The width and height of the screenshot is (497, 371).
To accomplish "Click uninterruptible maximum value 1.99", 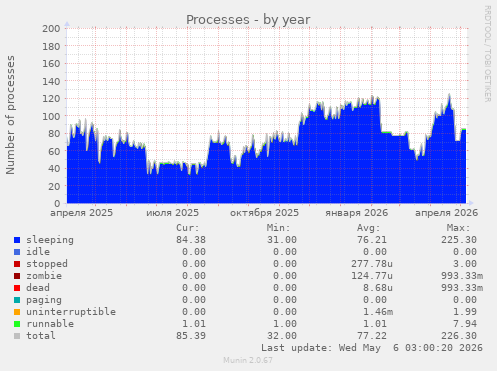I will click(x=465, y=312).
